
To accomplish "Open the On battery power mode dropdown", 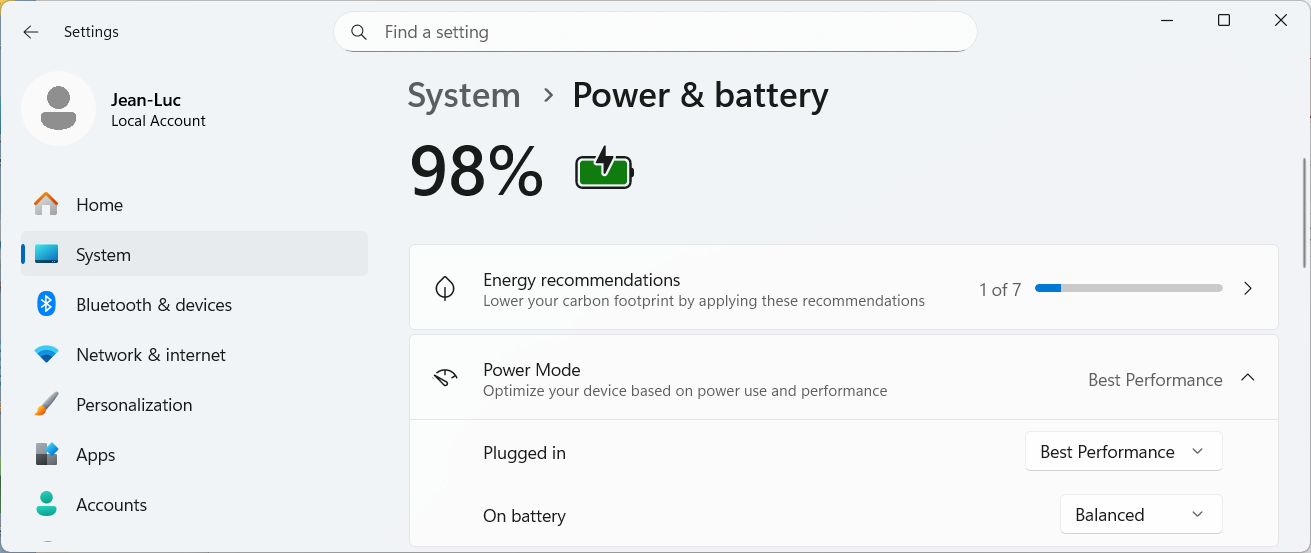I will coord(1140,515).
